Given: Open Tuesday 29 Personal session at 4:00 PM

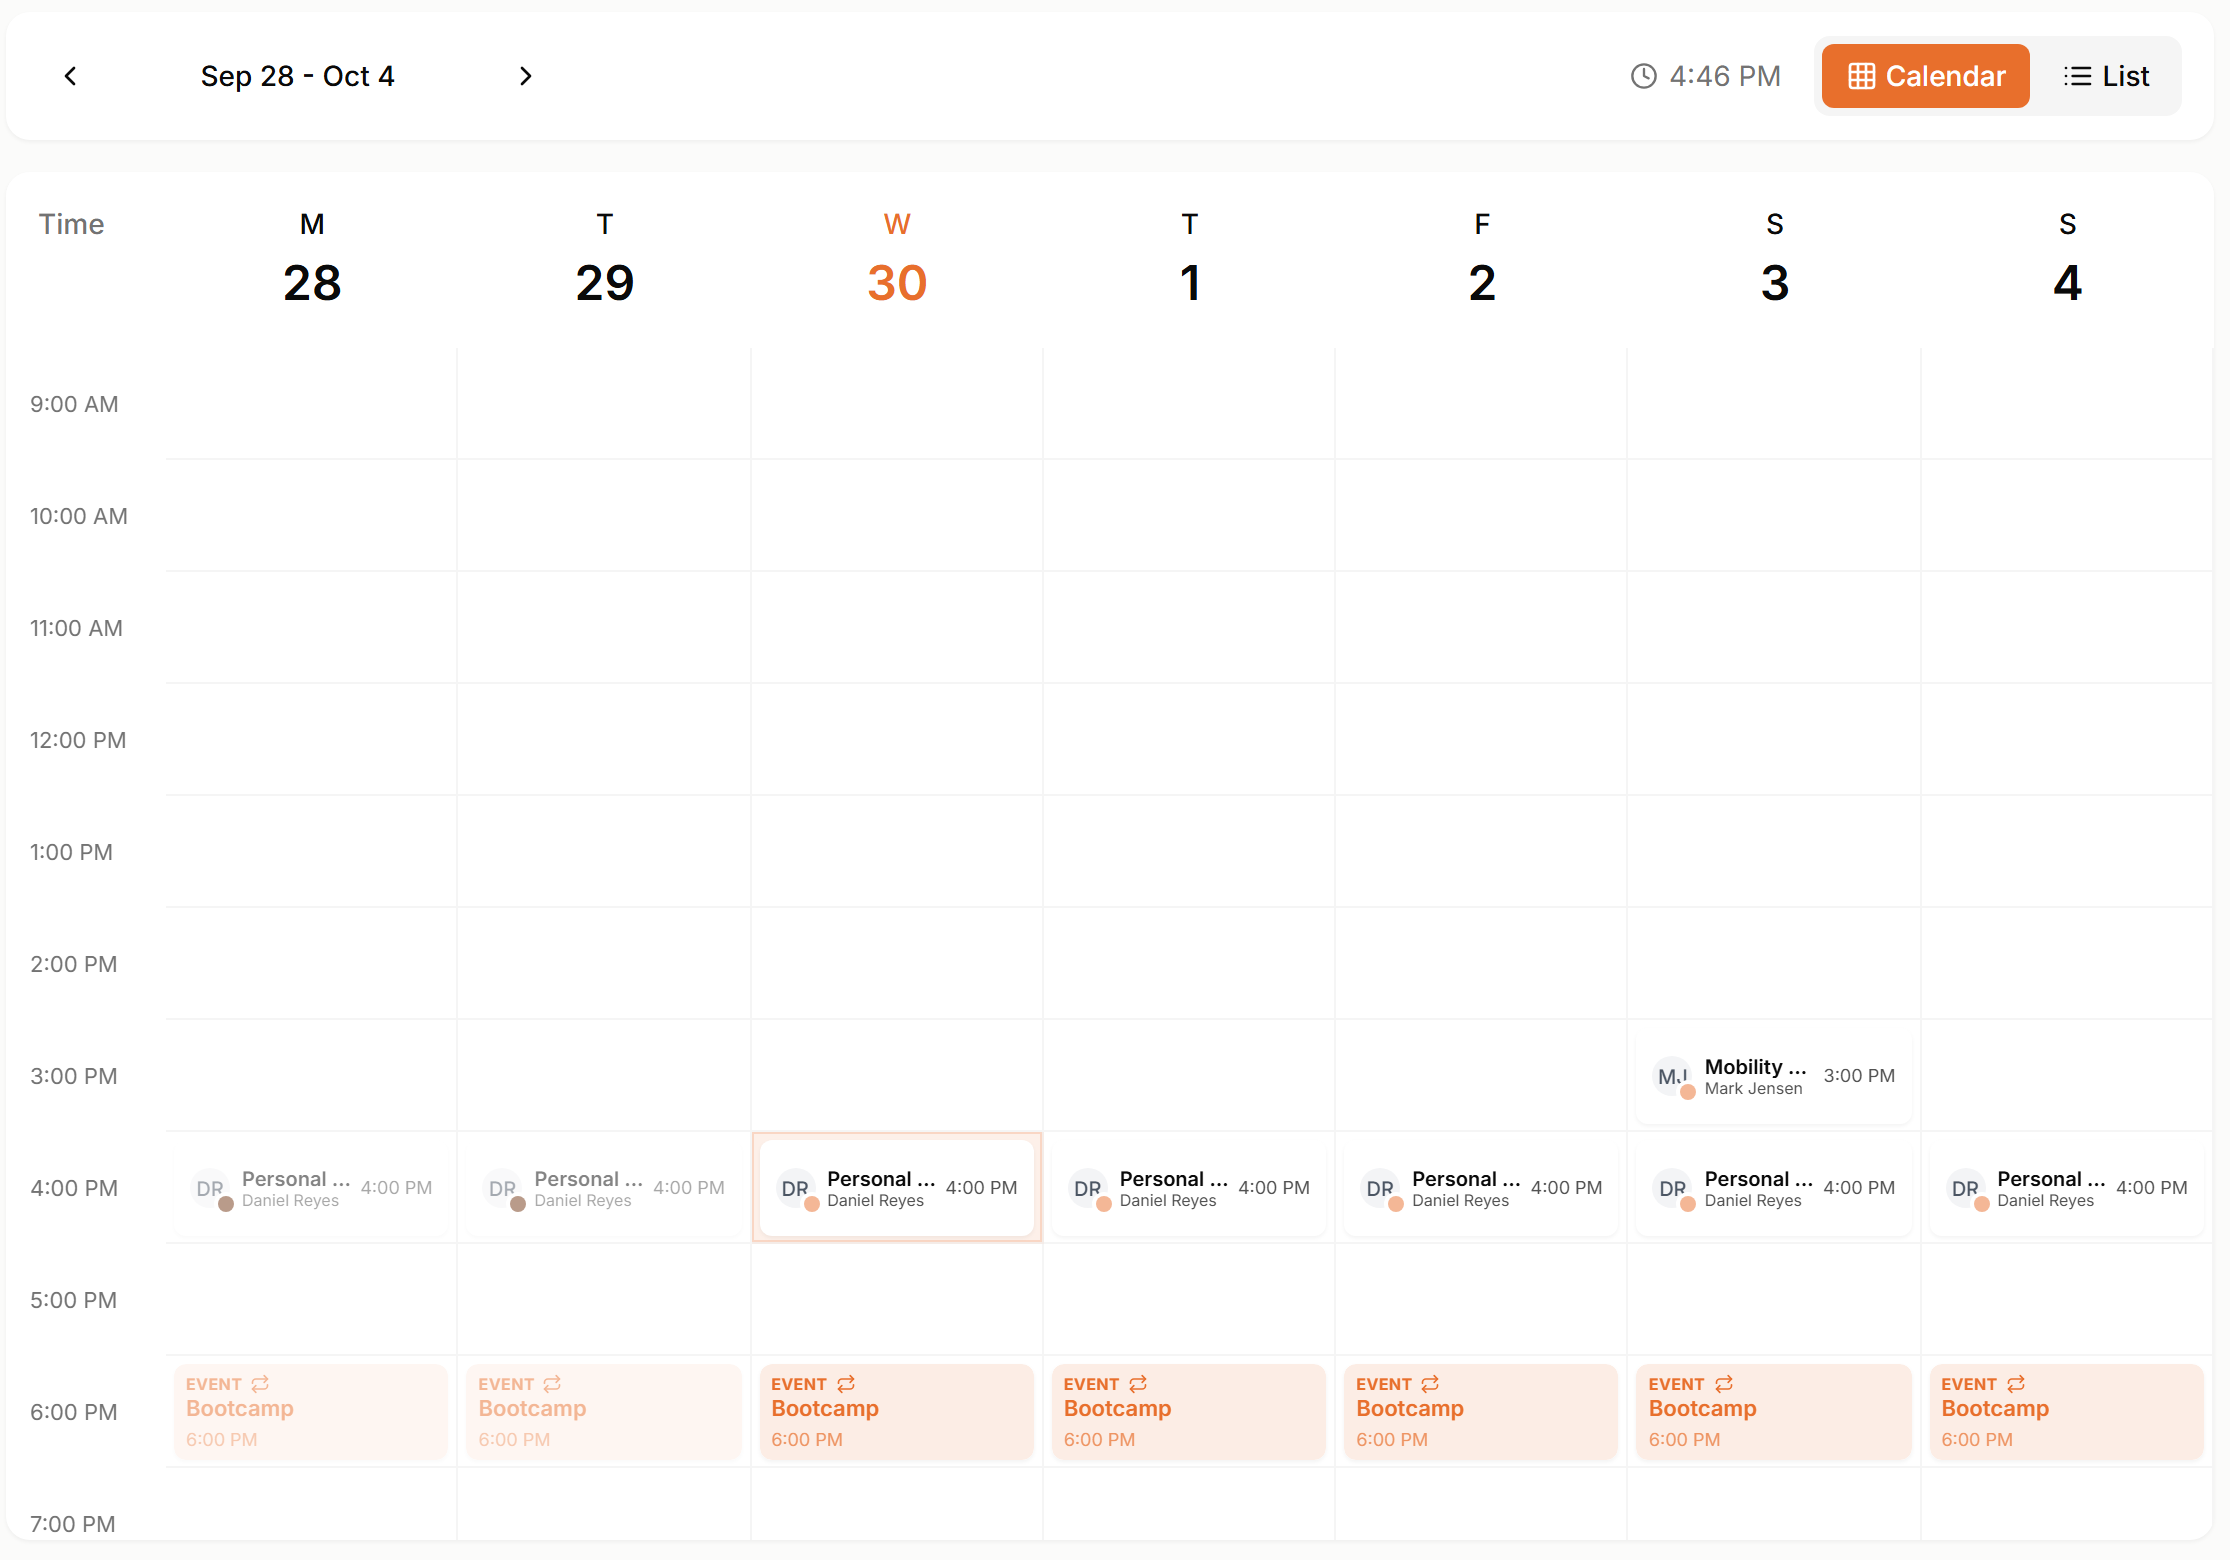Looking at the screenshot, I should tap(605, 1188).
